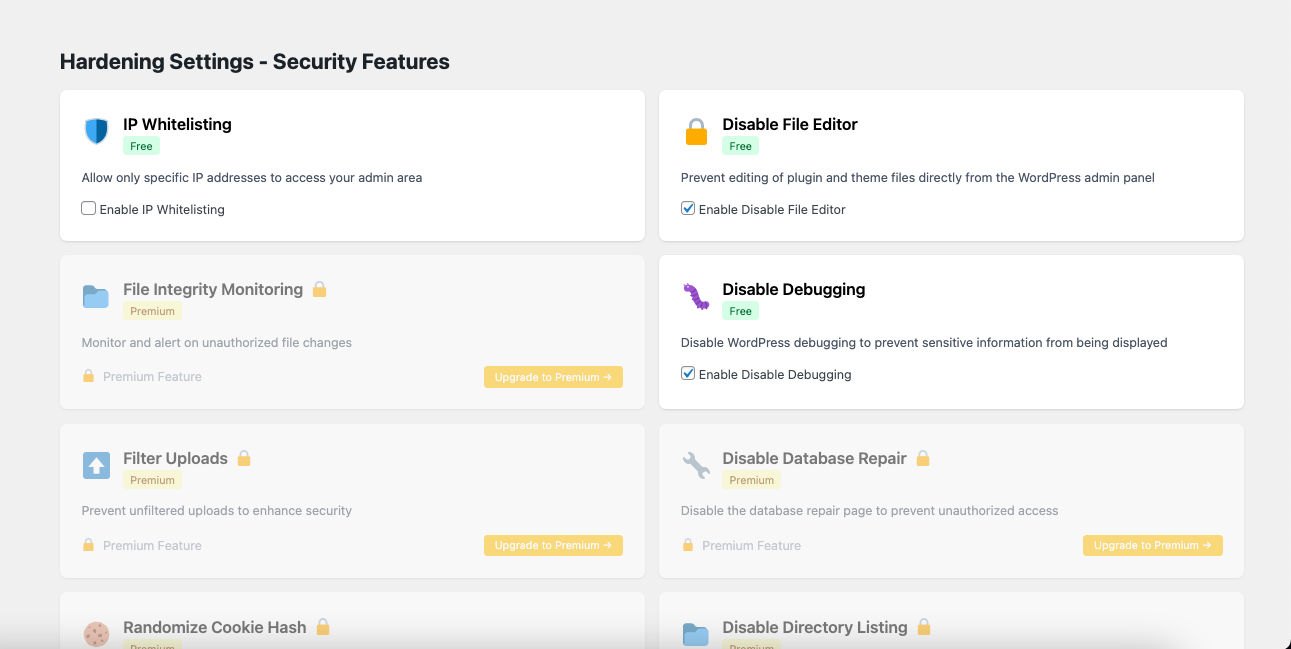Screen dimensions: 1291x649
Task: Click the wrench Disable Database Repair icon
Action: click(x=696, y=465)
